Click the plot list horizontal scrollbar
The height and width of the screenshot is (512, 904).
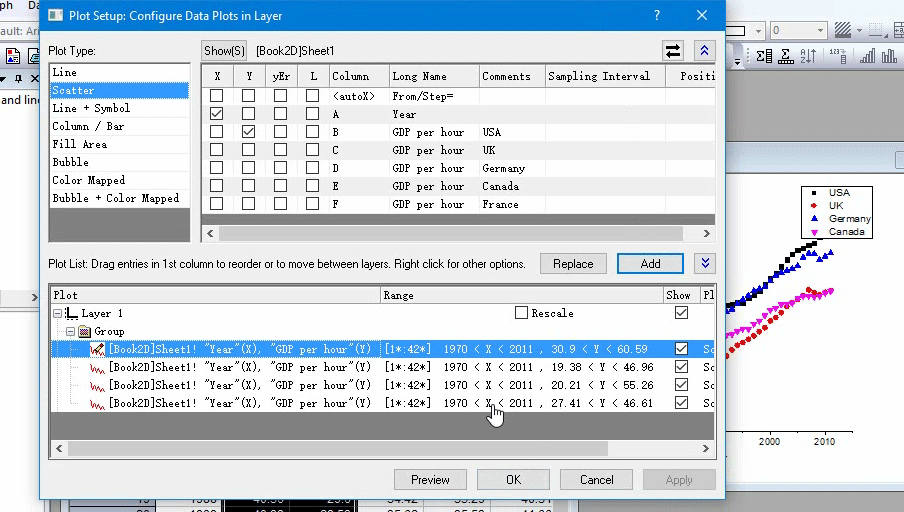[x=350, y=449]
